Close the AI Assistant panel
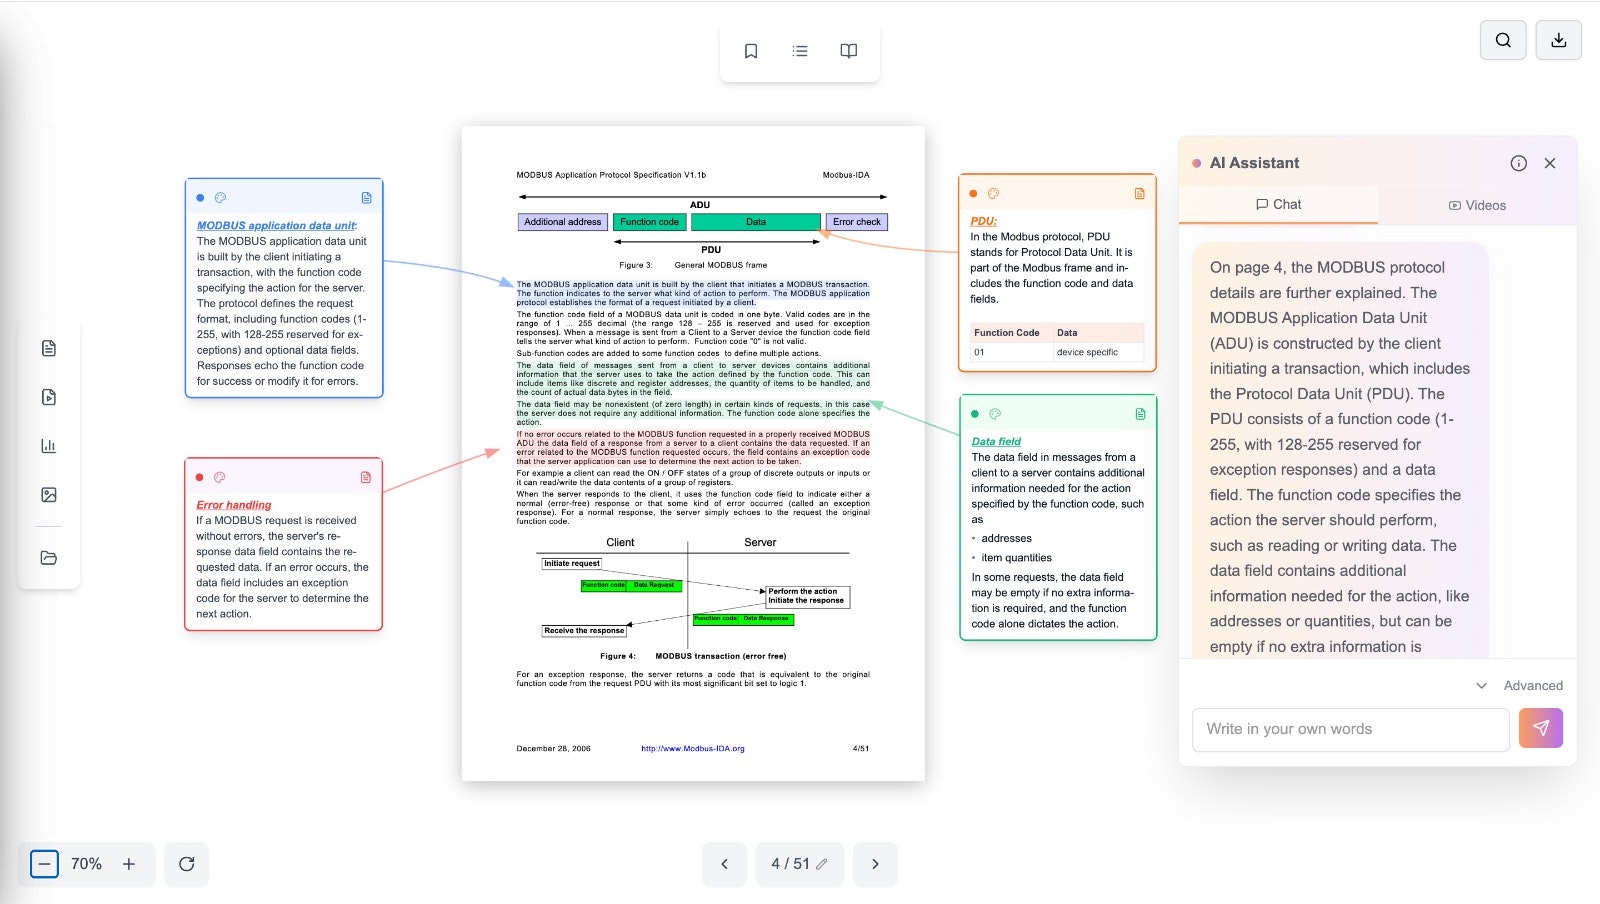Image resolution: width=1600 pixels, height=904 pixels. coord(1550,163)
